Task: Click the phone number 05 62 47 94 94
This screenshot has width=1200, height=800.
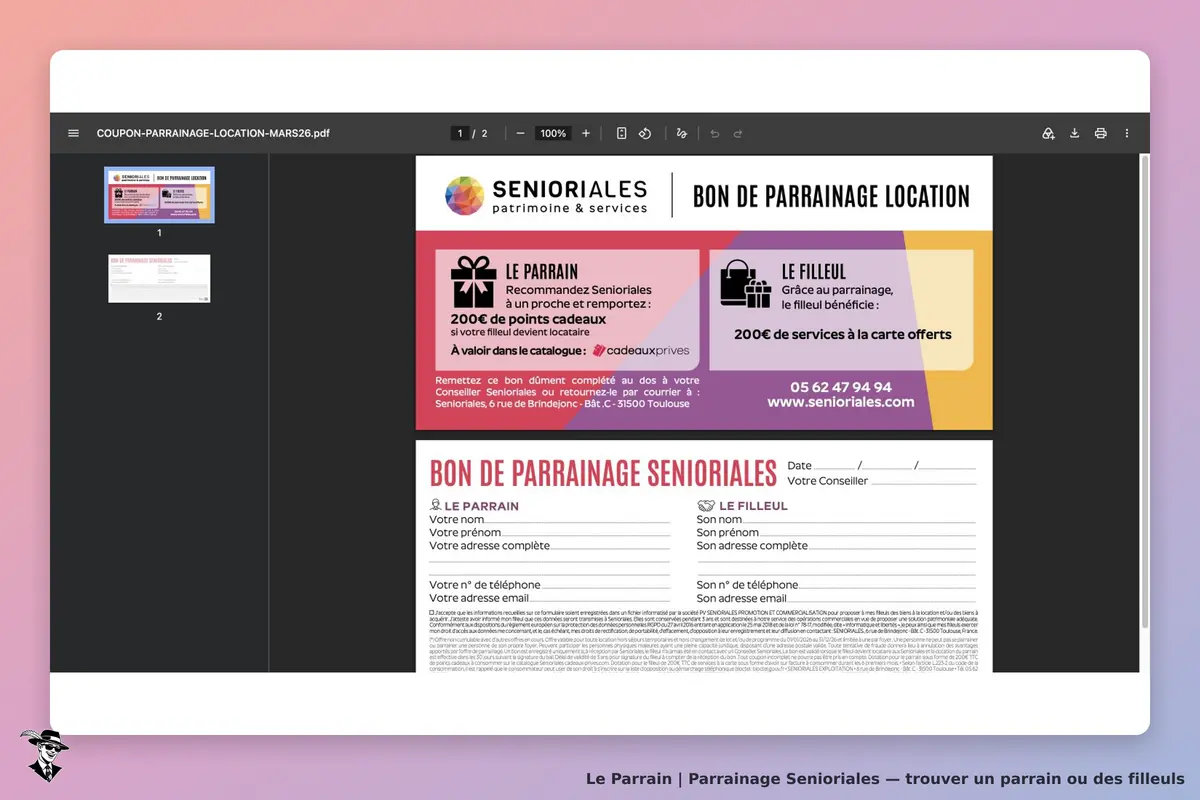Action: tap(841, 387)
